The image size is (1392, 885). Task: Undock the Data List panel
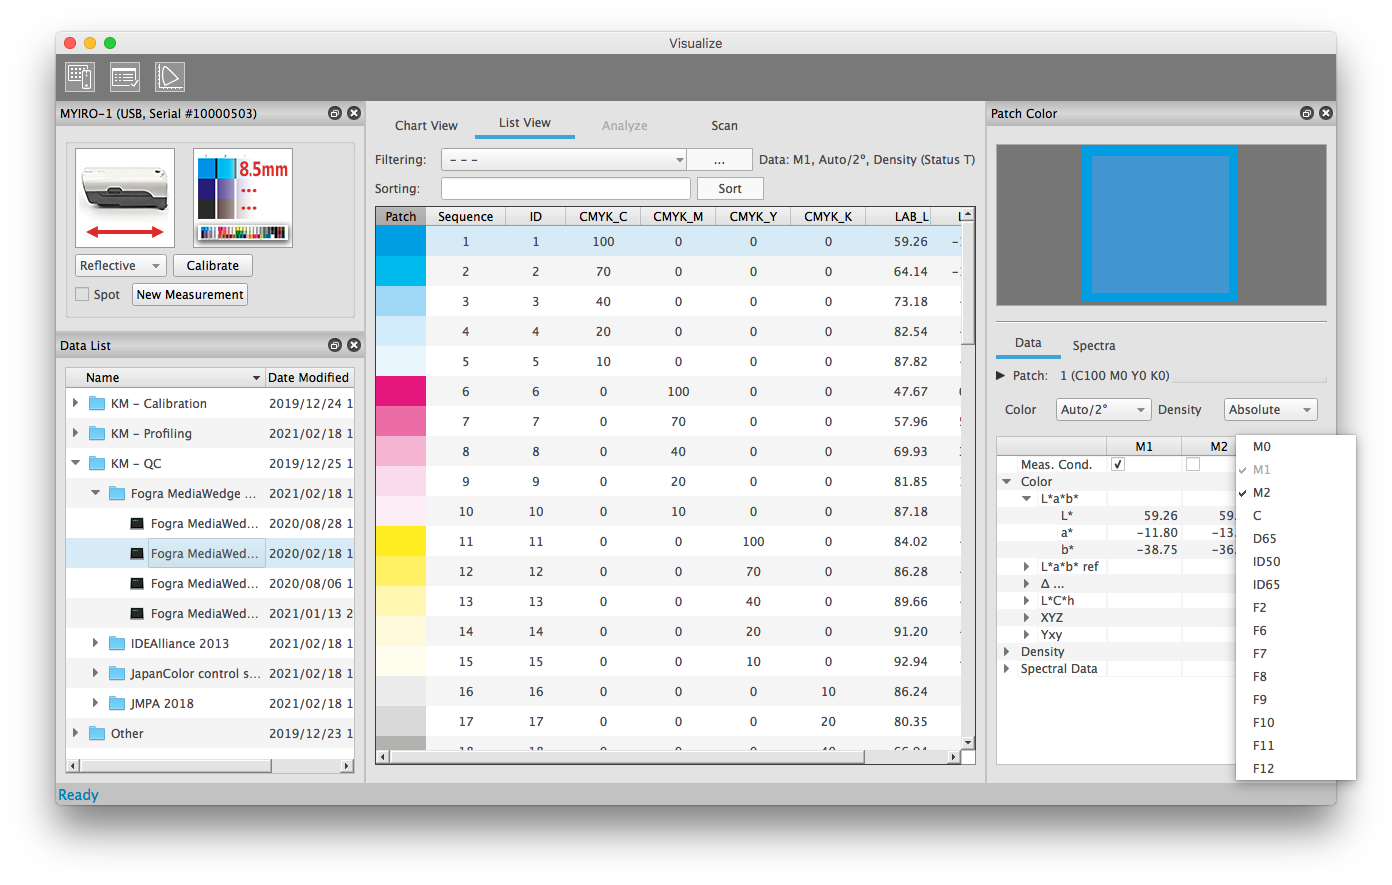click(x=335, y=345)
